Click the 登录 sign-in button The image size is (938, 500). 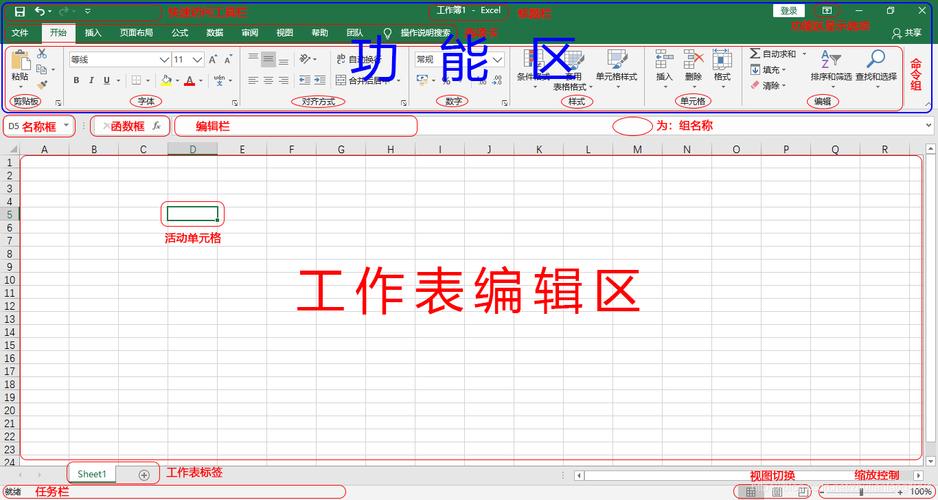[x=788, y=11]
